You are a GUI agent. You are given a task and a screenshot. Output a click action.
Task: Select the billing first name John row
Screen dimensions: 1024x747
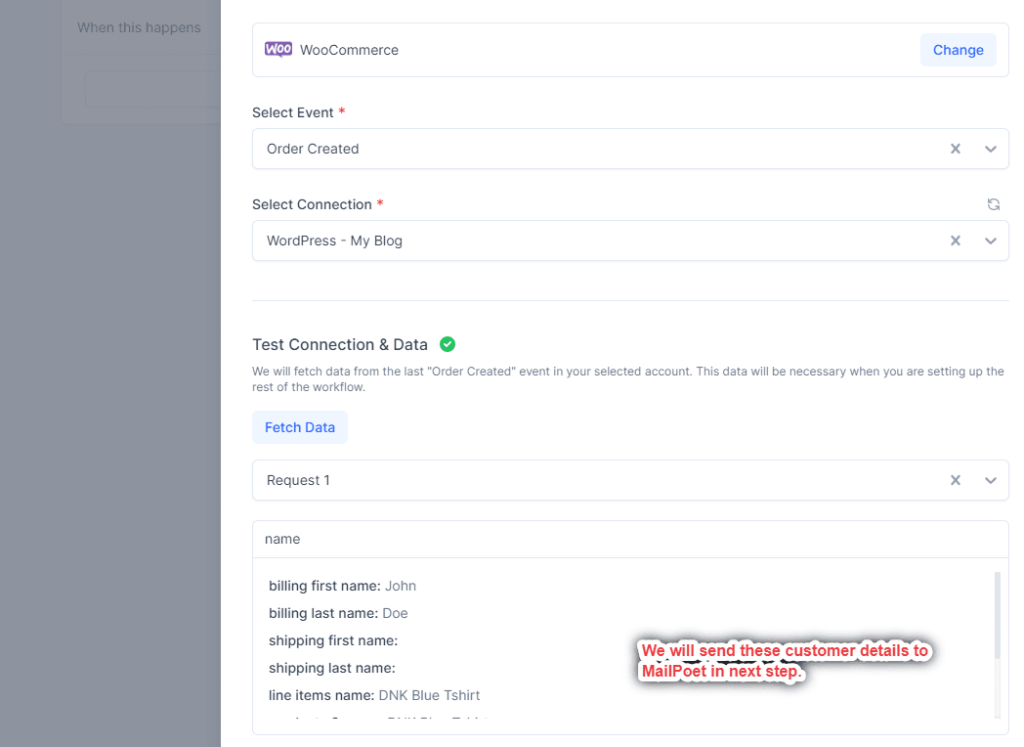pos(342,586)
